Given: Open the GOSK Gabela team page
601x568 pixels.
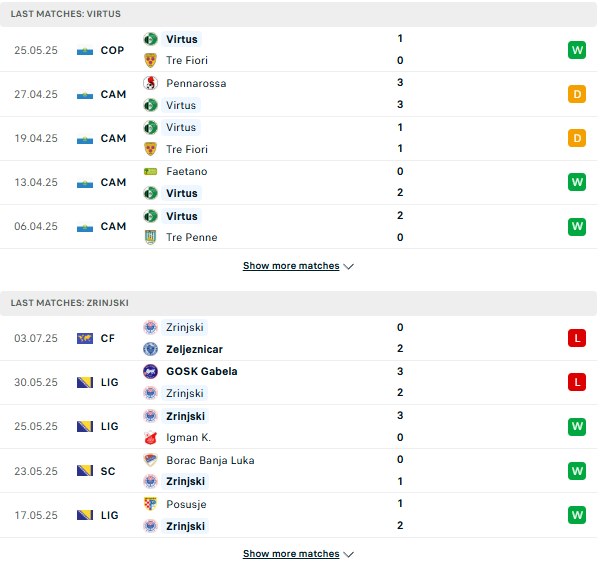Looking at the screenshot, I should pos(202,371).
